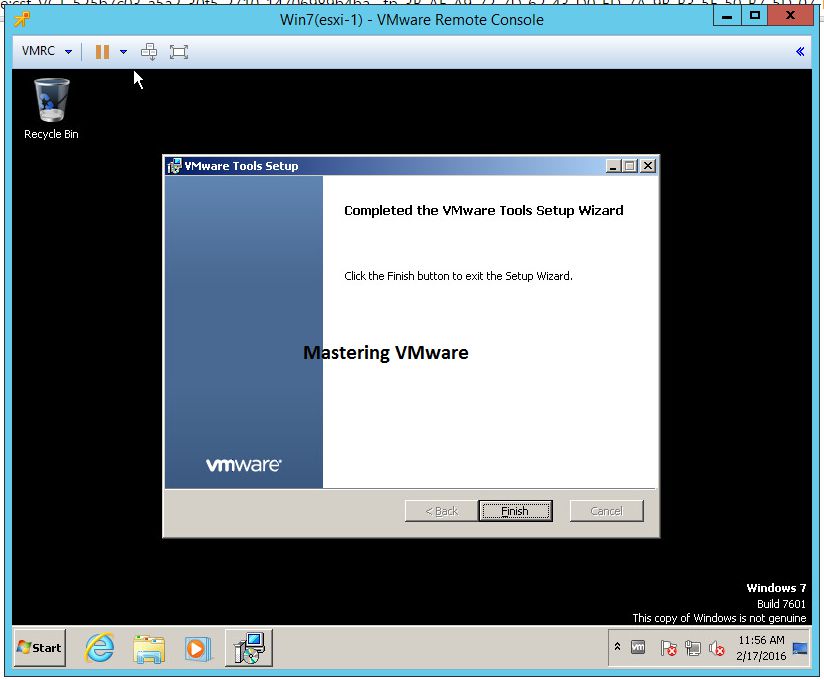This screenshot has height=680, width=824.
Task: Expand the power options dropdown arrow
Action: [x=123, y=51]
